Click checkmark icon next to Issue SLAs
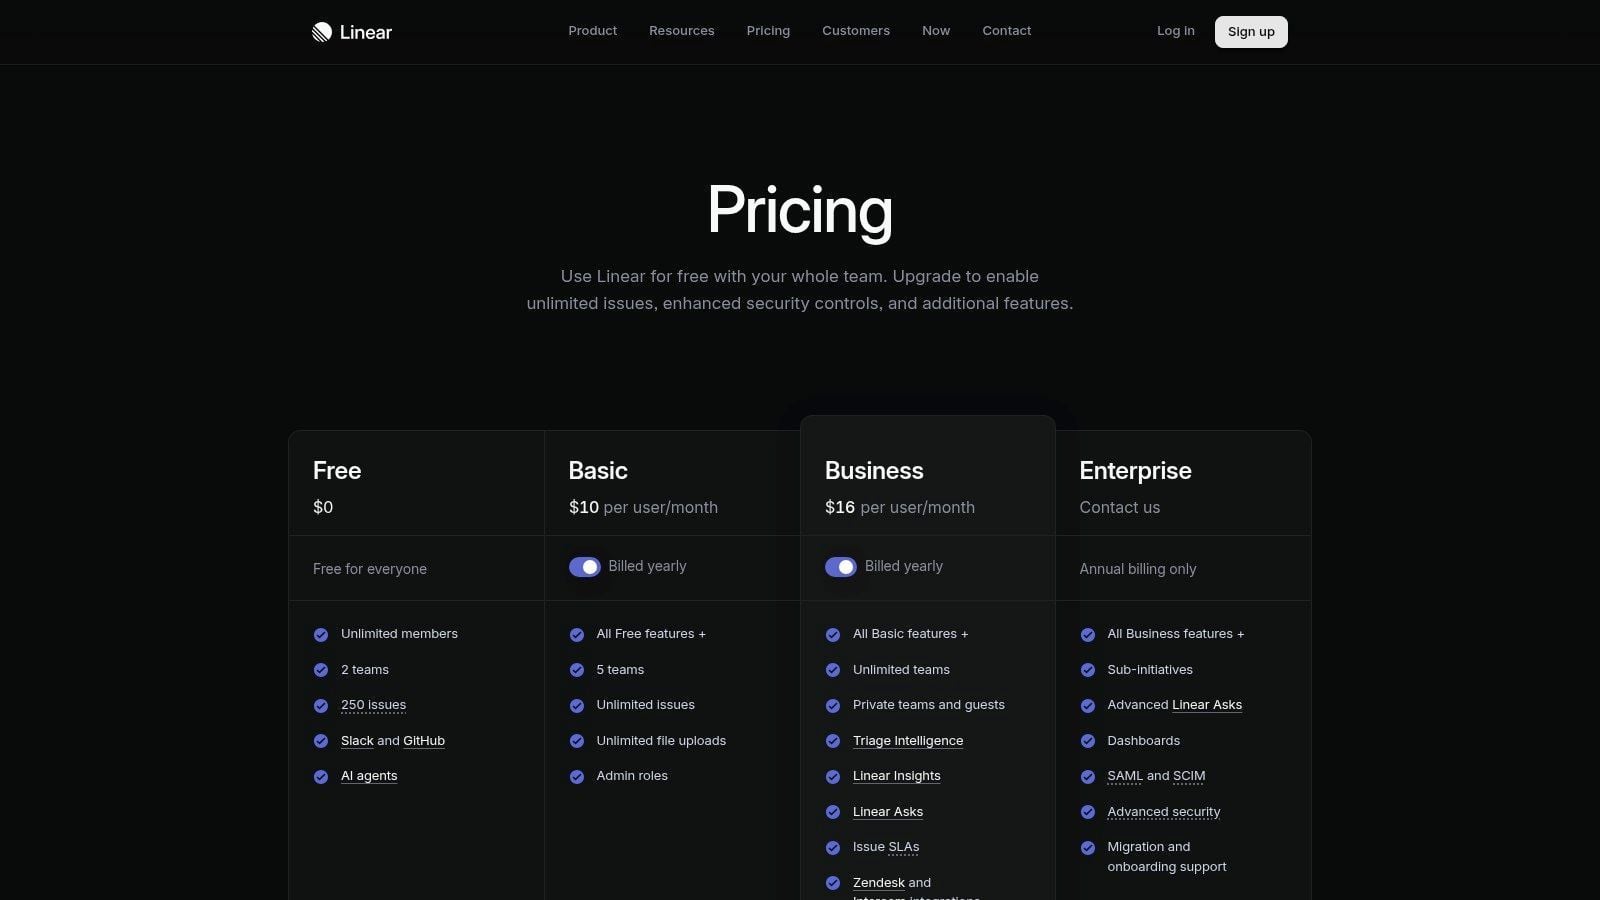This screenshot has height=900, width=1600. [833, 848]
